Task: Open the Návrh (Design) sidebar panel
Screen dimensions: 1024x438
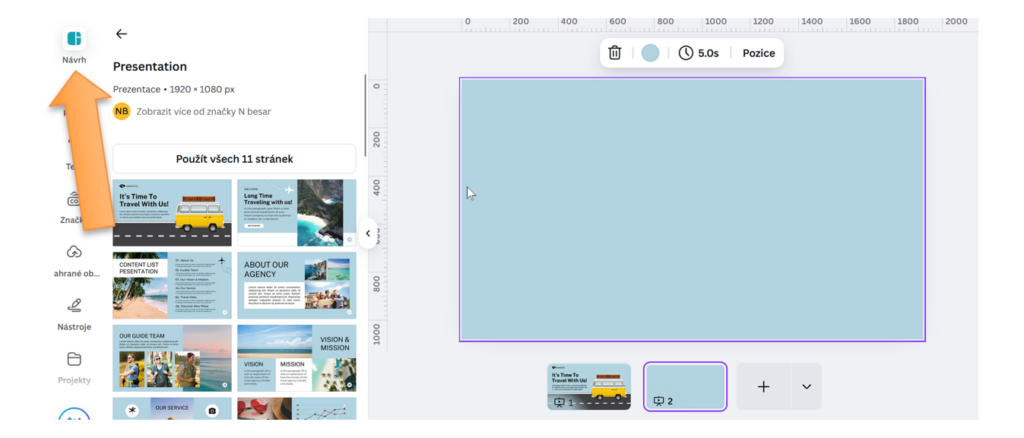Action: pos(73,41)
